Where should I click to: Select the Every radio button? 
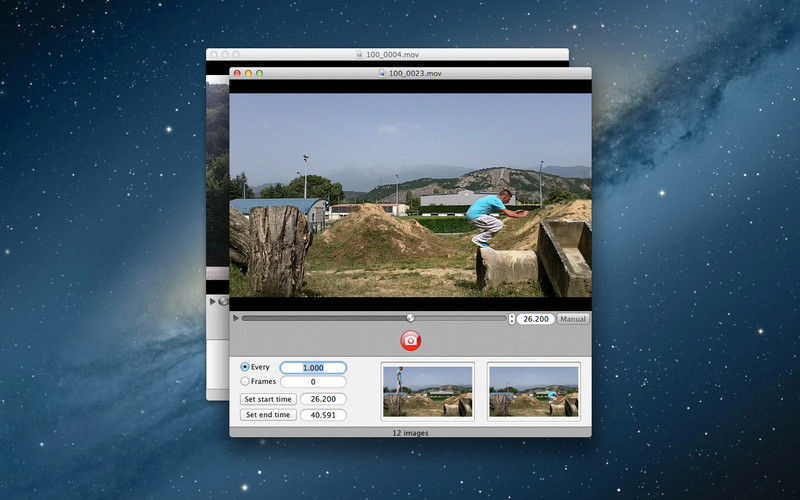coord(245,367)
